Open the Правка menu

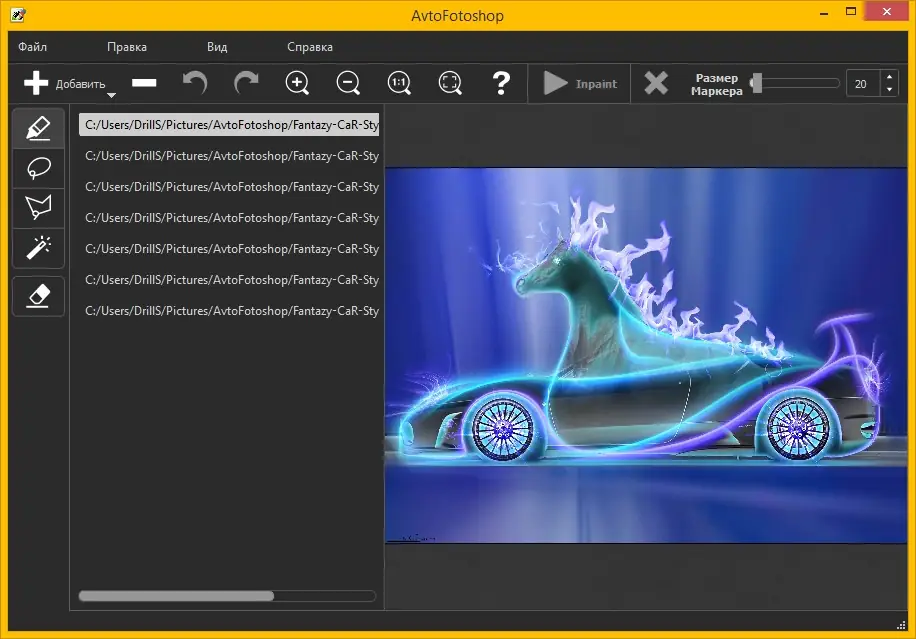tap(127, 47)
